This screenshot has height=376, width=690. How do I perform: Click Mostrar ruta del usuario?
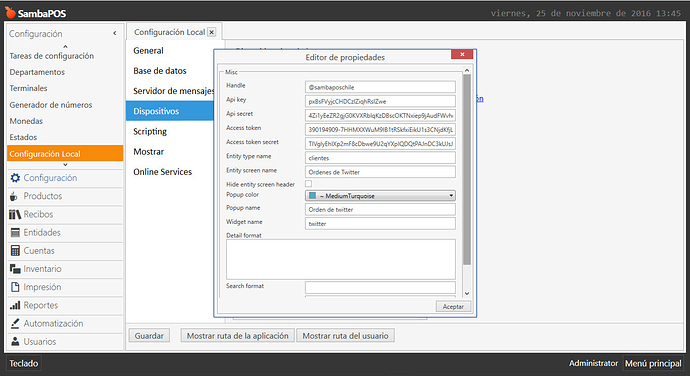click(345, 335)
